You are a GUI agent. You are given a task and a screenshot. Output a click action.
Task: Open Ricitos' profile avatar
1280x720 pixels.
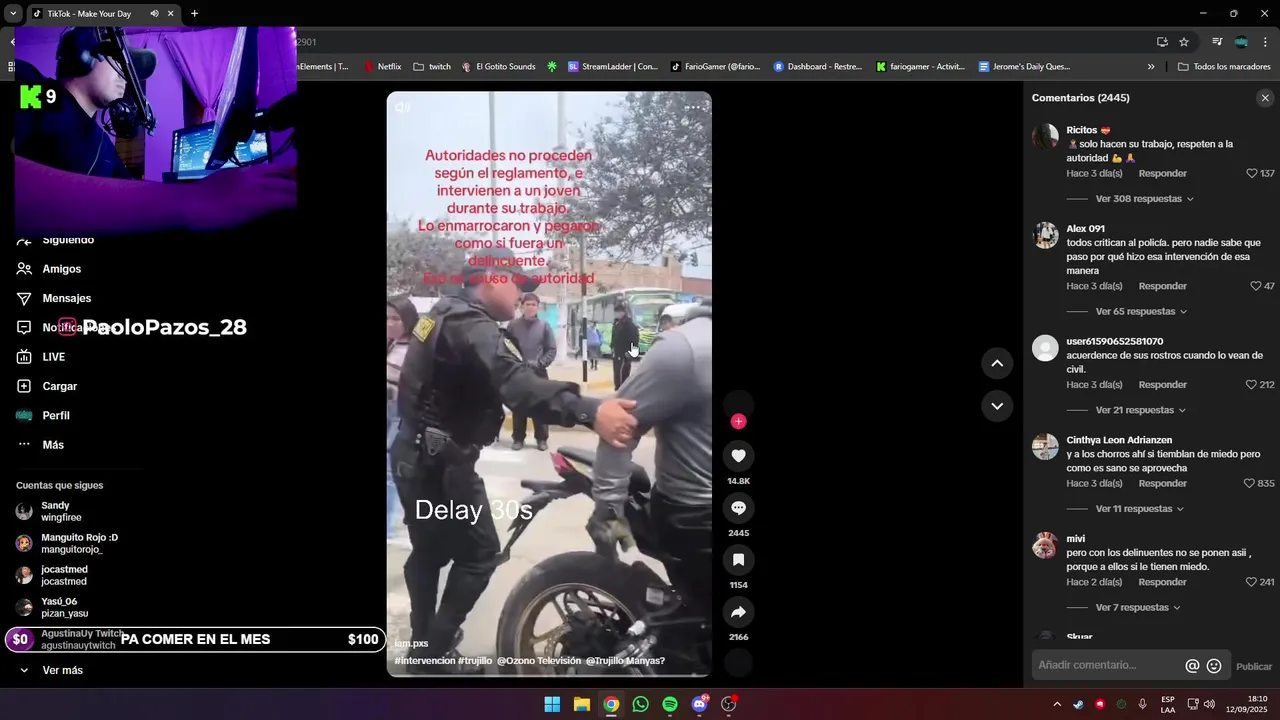tap(1045, 137)
